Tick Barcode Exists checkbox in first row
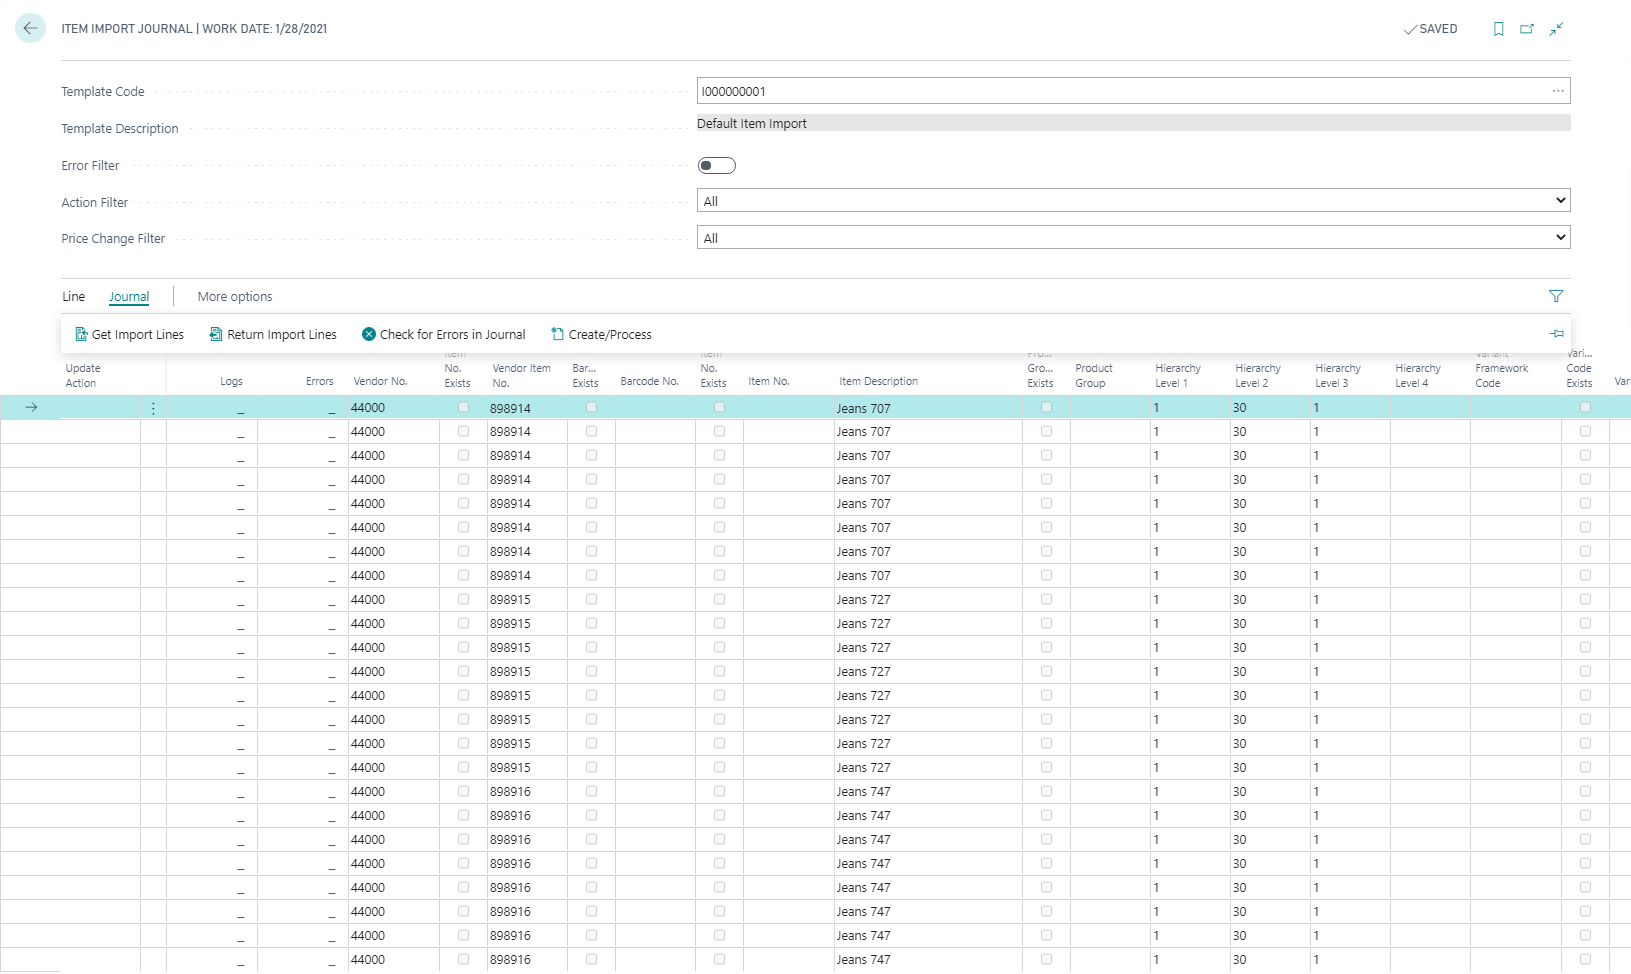The image size is (1631, 974). (x=591, y=408)
